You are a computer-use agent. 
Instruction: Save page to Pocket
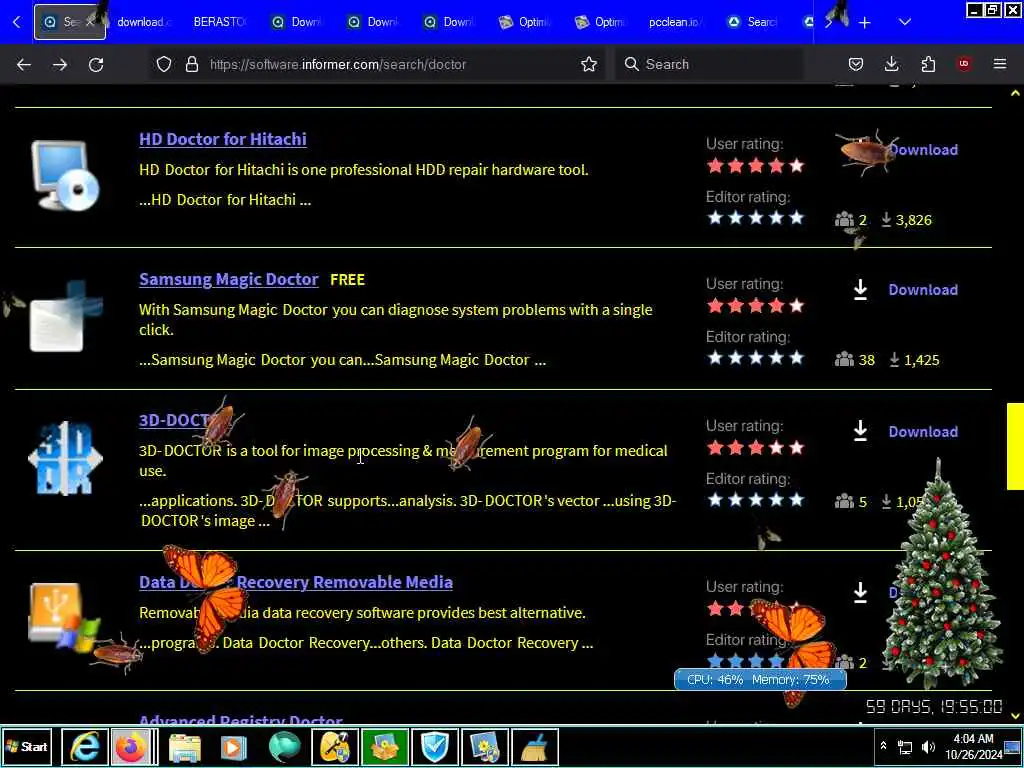point(856,64)
